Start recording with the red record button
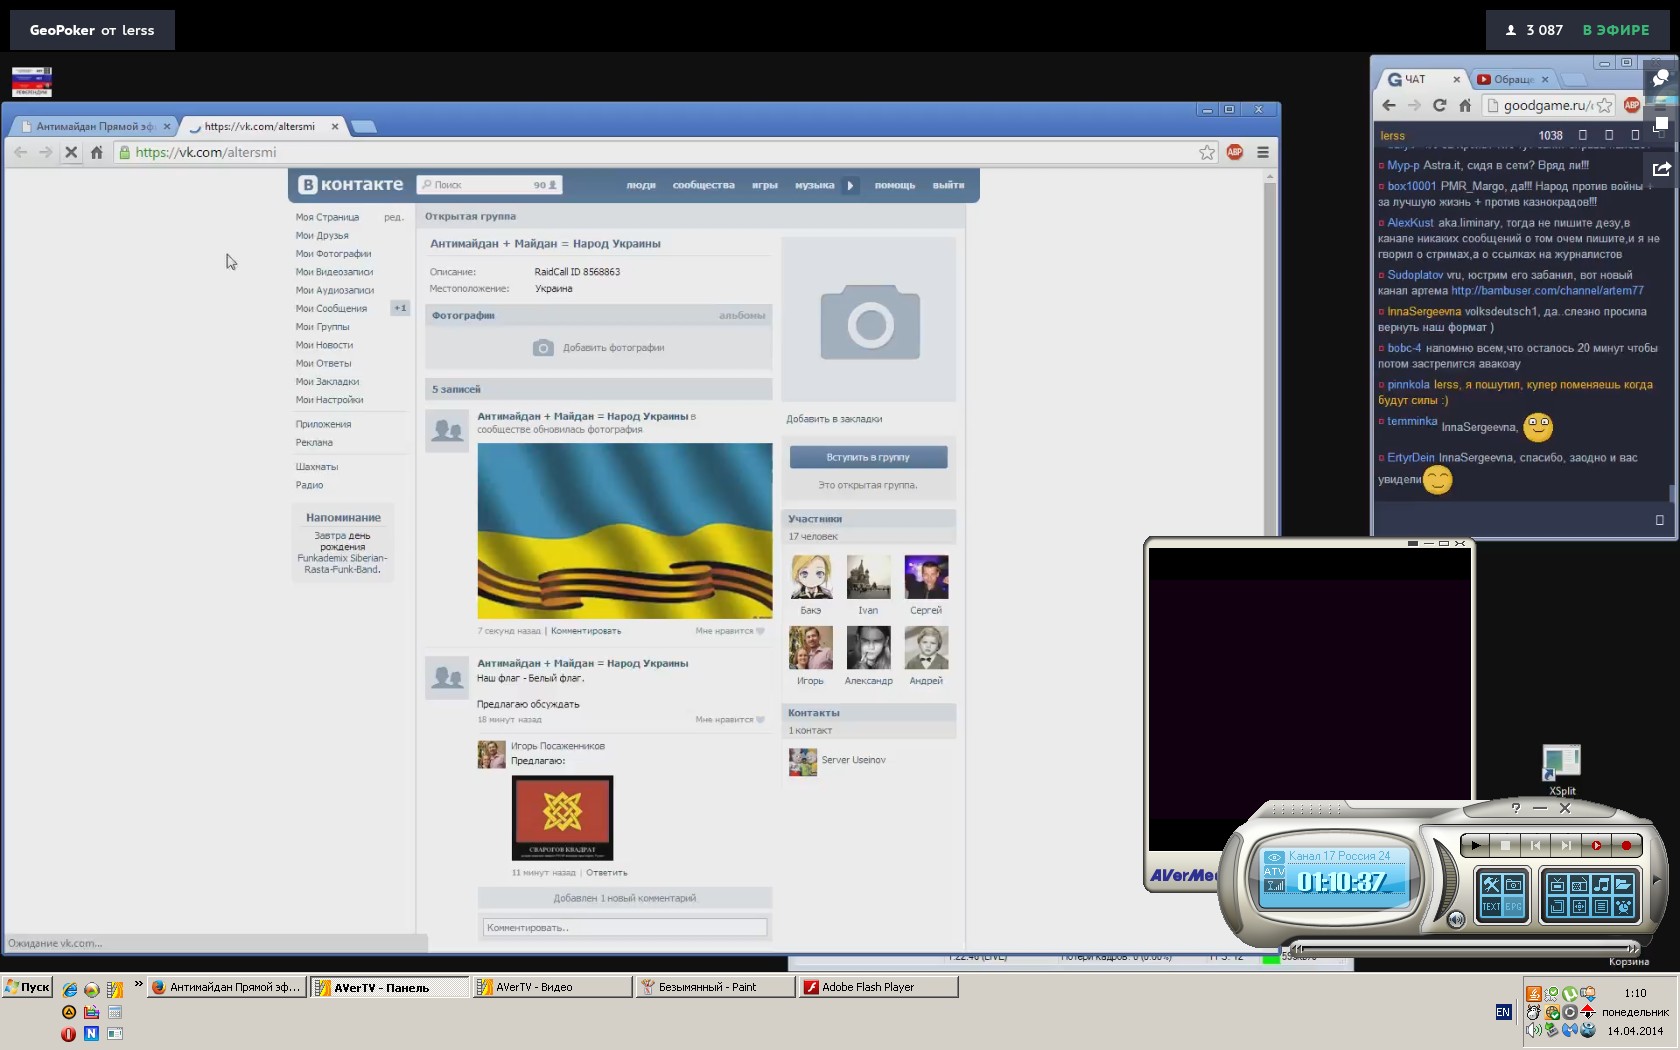The height and width of the screenshot is (1050, 1680). pos(1626,846)
